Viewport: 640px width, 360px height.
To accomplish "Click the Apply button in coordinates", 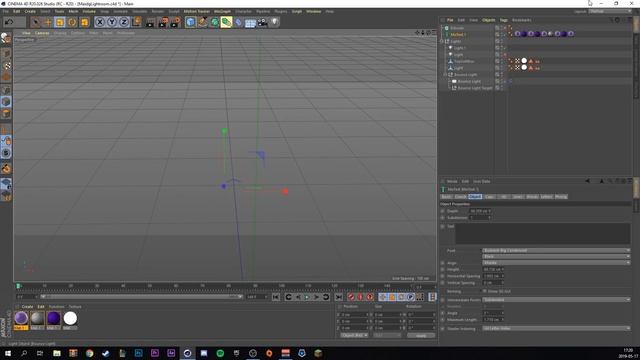I will [x=421, y=336].
